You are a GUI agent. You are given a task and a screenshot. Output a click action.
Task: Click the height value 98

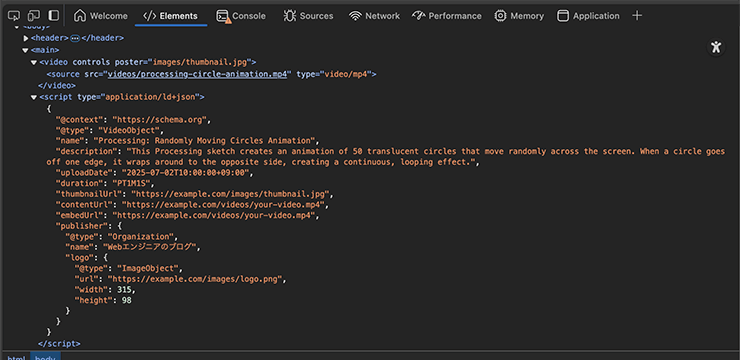pyautogui.click(x=126, y=301)
